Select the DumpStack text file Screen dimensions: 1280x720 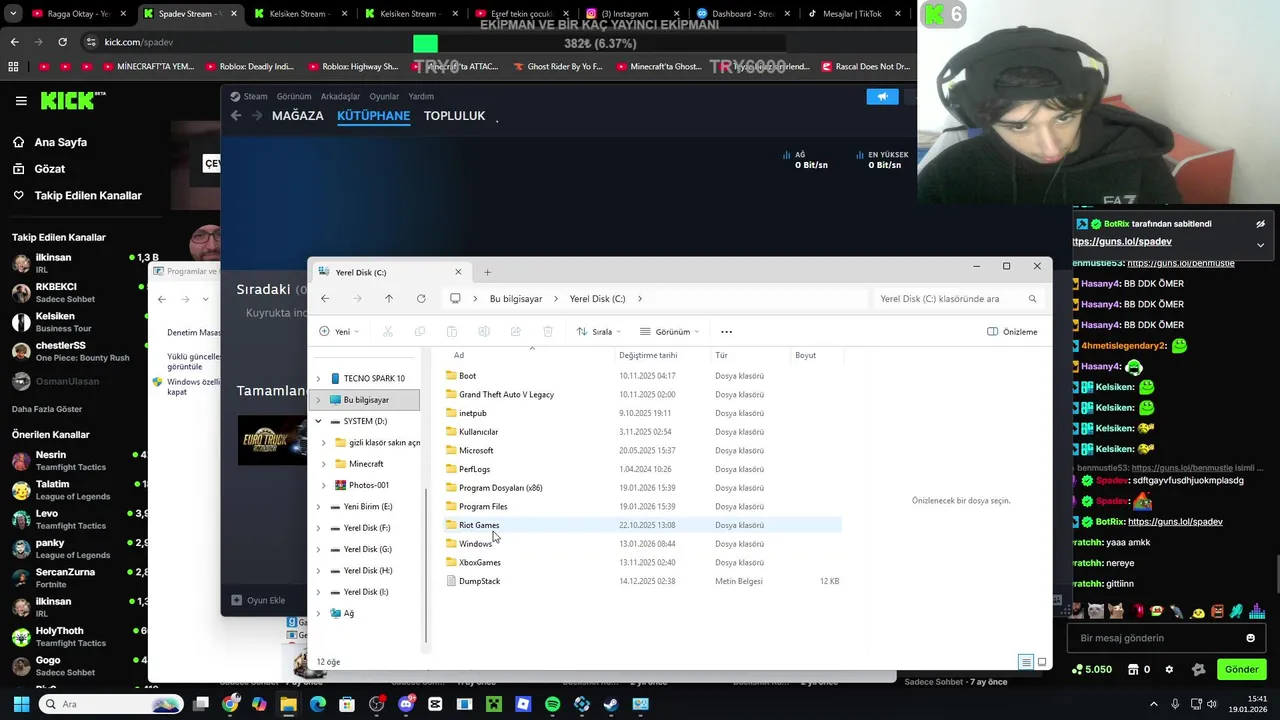click(641, 581)
